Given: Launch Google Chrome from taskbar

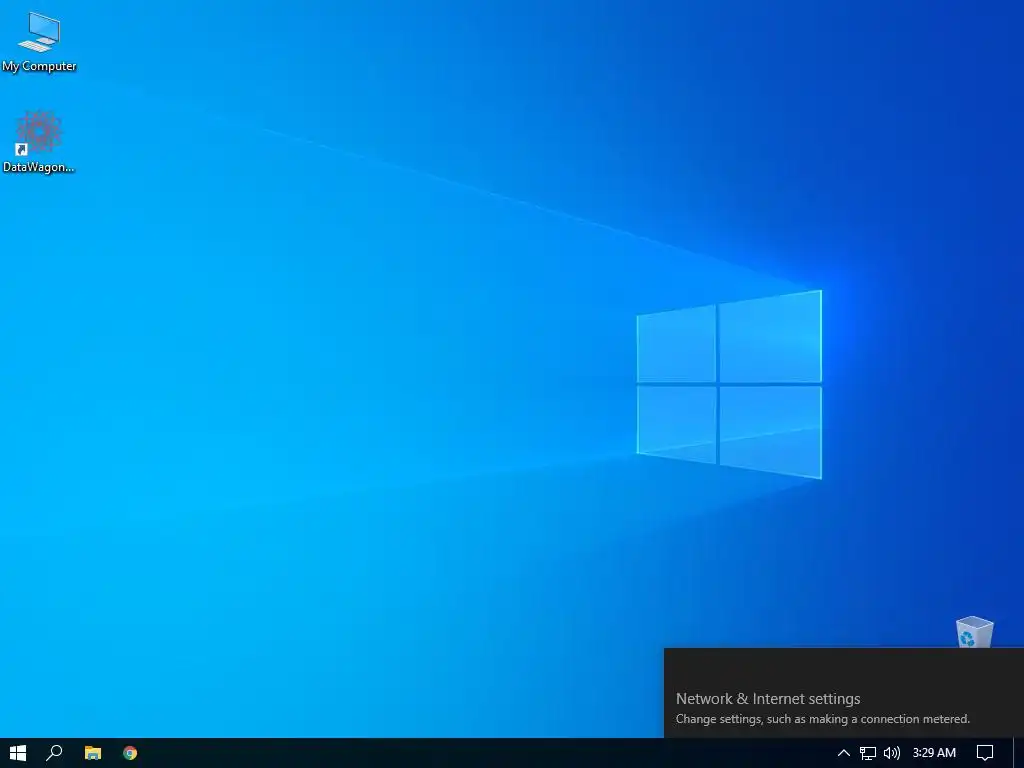Looking at the screenshot, I should pos(130,753).
